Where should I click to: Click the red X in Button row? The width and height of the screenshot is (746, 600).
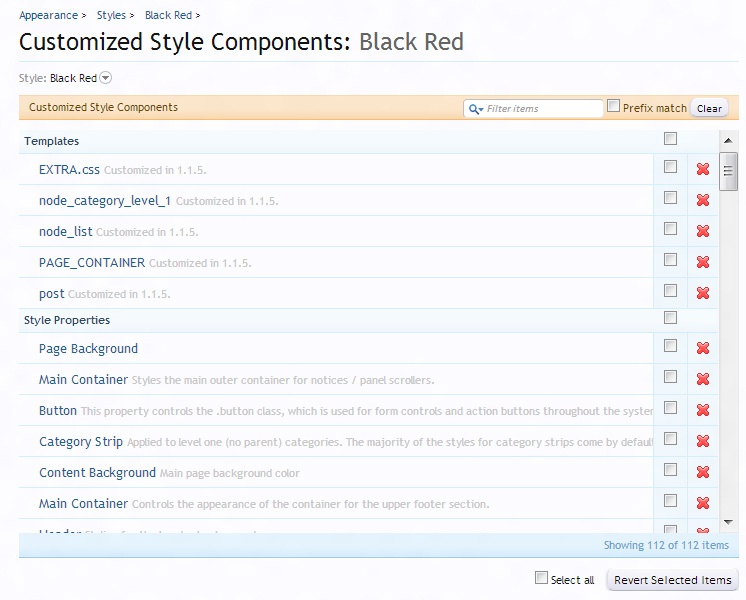click(703, 410)
